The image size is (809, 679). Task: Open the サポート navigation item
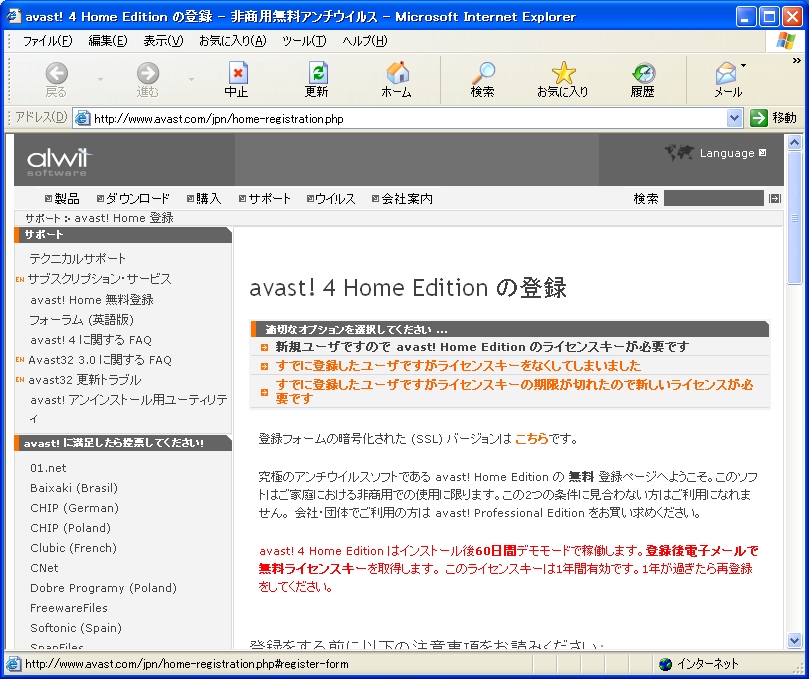(265, 199)
